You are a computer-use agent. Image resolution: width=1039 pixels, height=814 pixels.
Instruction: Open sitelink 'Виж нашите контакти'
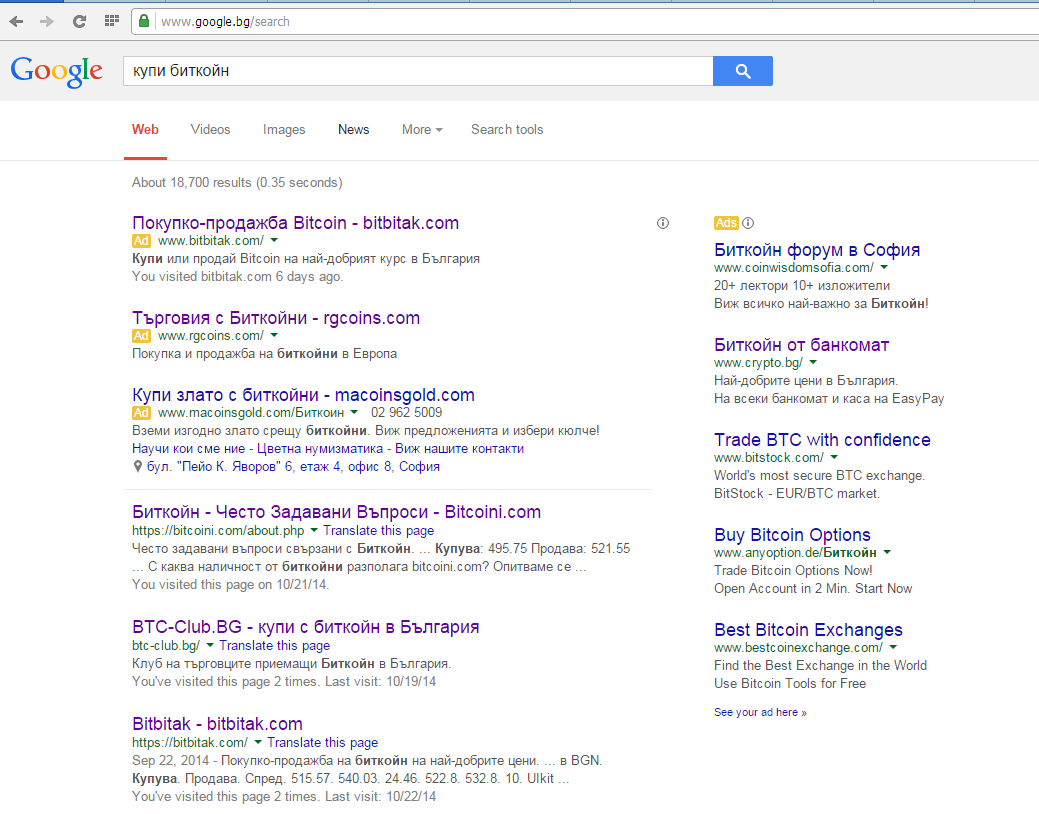(x=459, y=449)
